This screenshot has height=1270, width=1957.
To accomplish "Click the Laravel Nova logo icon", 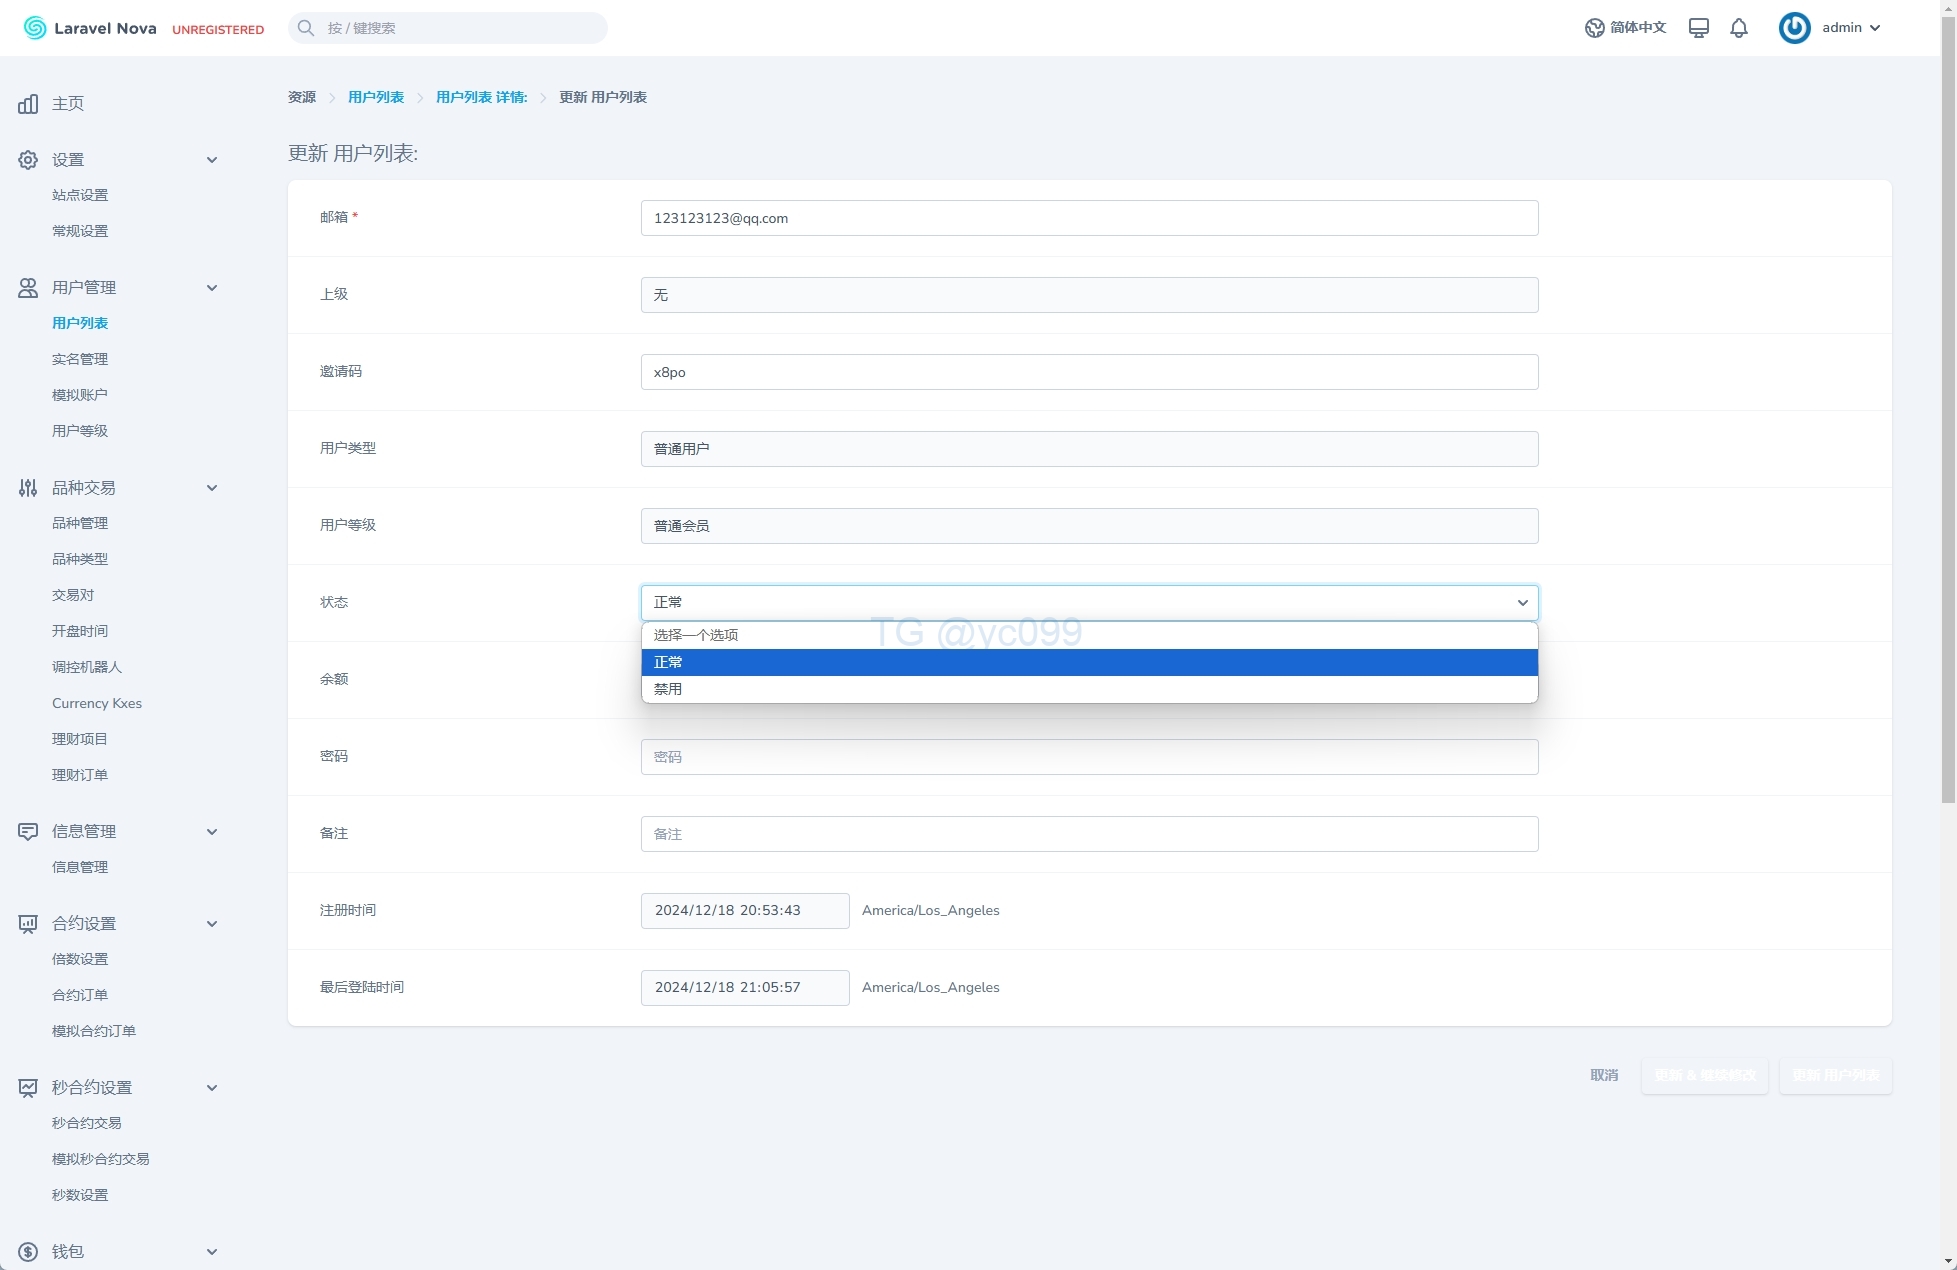I will [35, 28].
